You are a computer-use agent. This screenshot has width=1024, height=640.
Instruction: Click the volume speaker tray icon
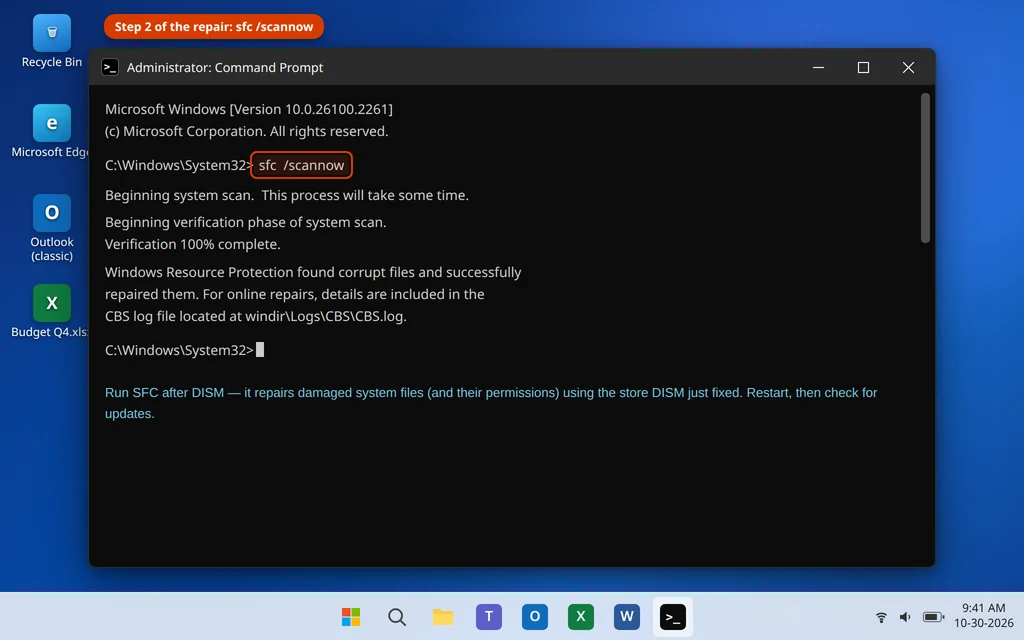click(905, 617)
